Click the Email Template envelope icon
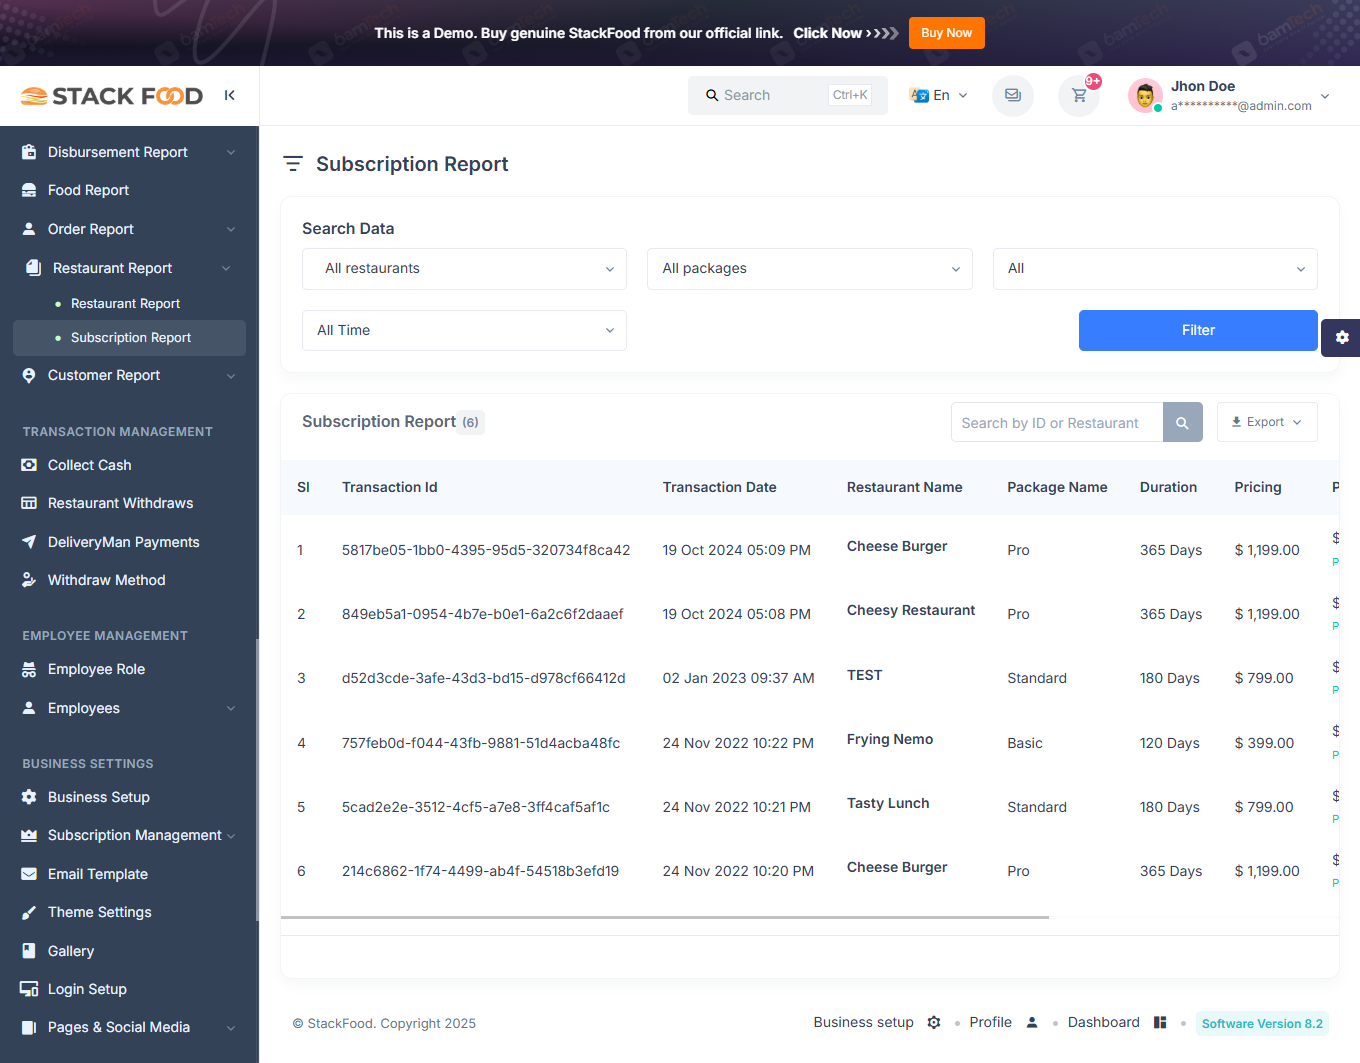Viewport: 1360px width, 1063px height. 29,874
